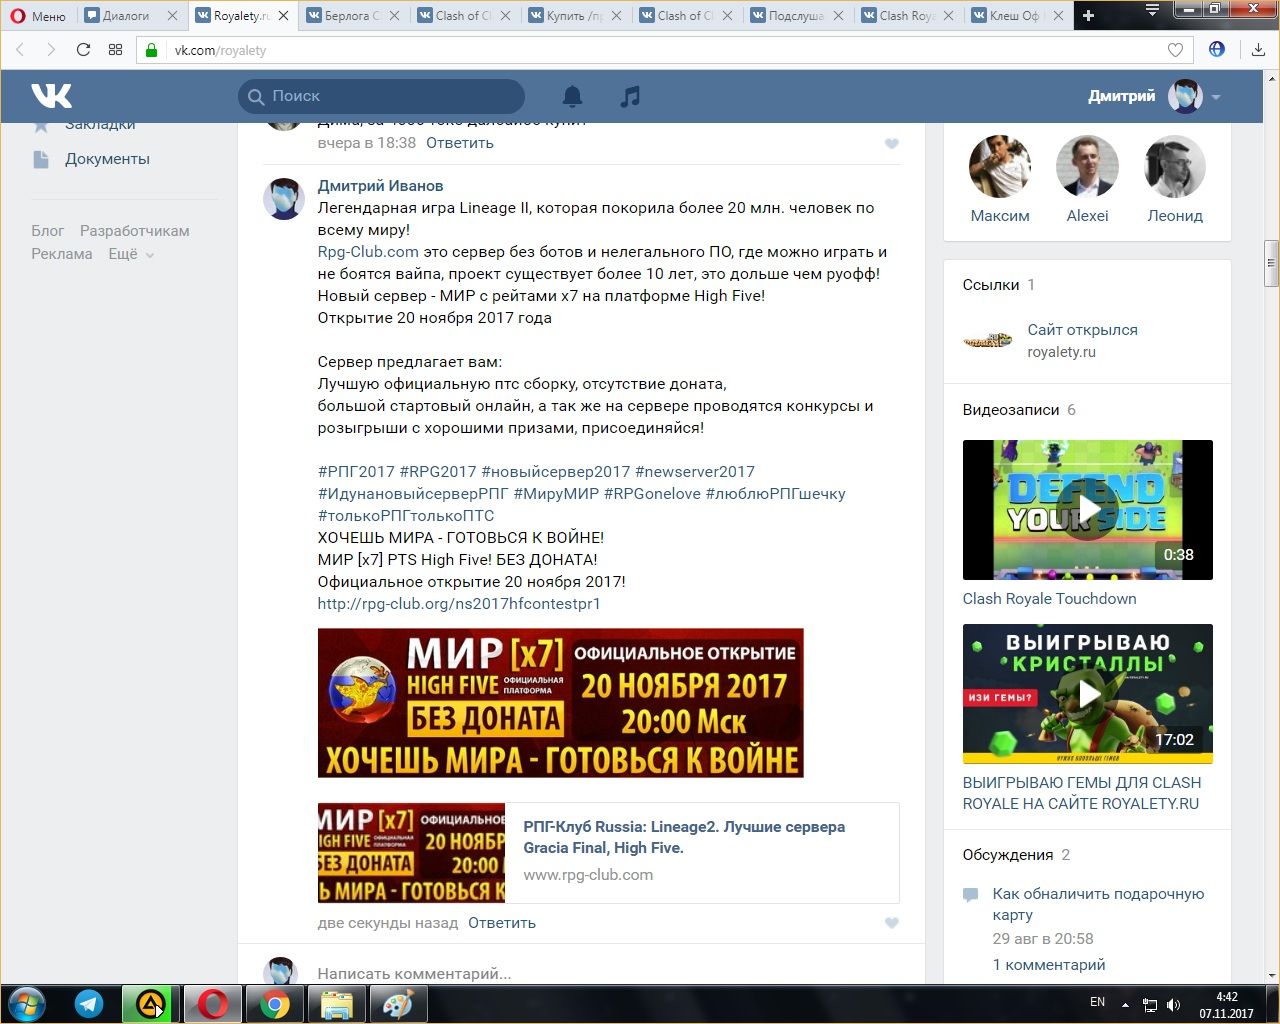Open the Реклама footer link
This screenshot has width=1280, height=1024.
pyautogui.click(x=61, y=254)
